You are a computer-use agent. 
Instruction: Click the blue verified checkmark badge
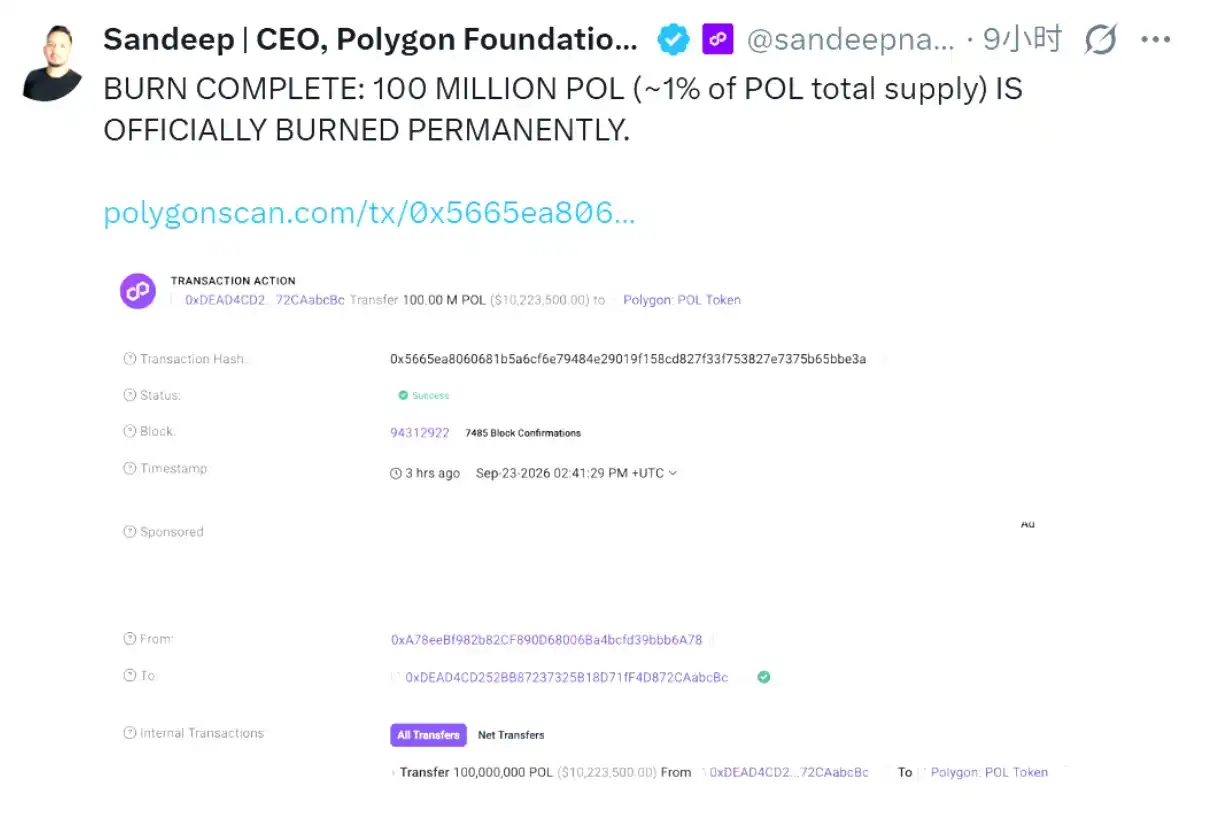[673, 40]
